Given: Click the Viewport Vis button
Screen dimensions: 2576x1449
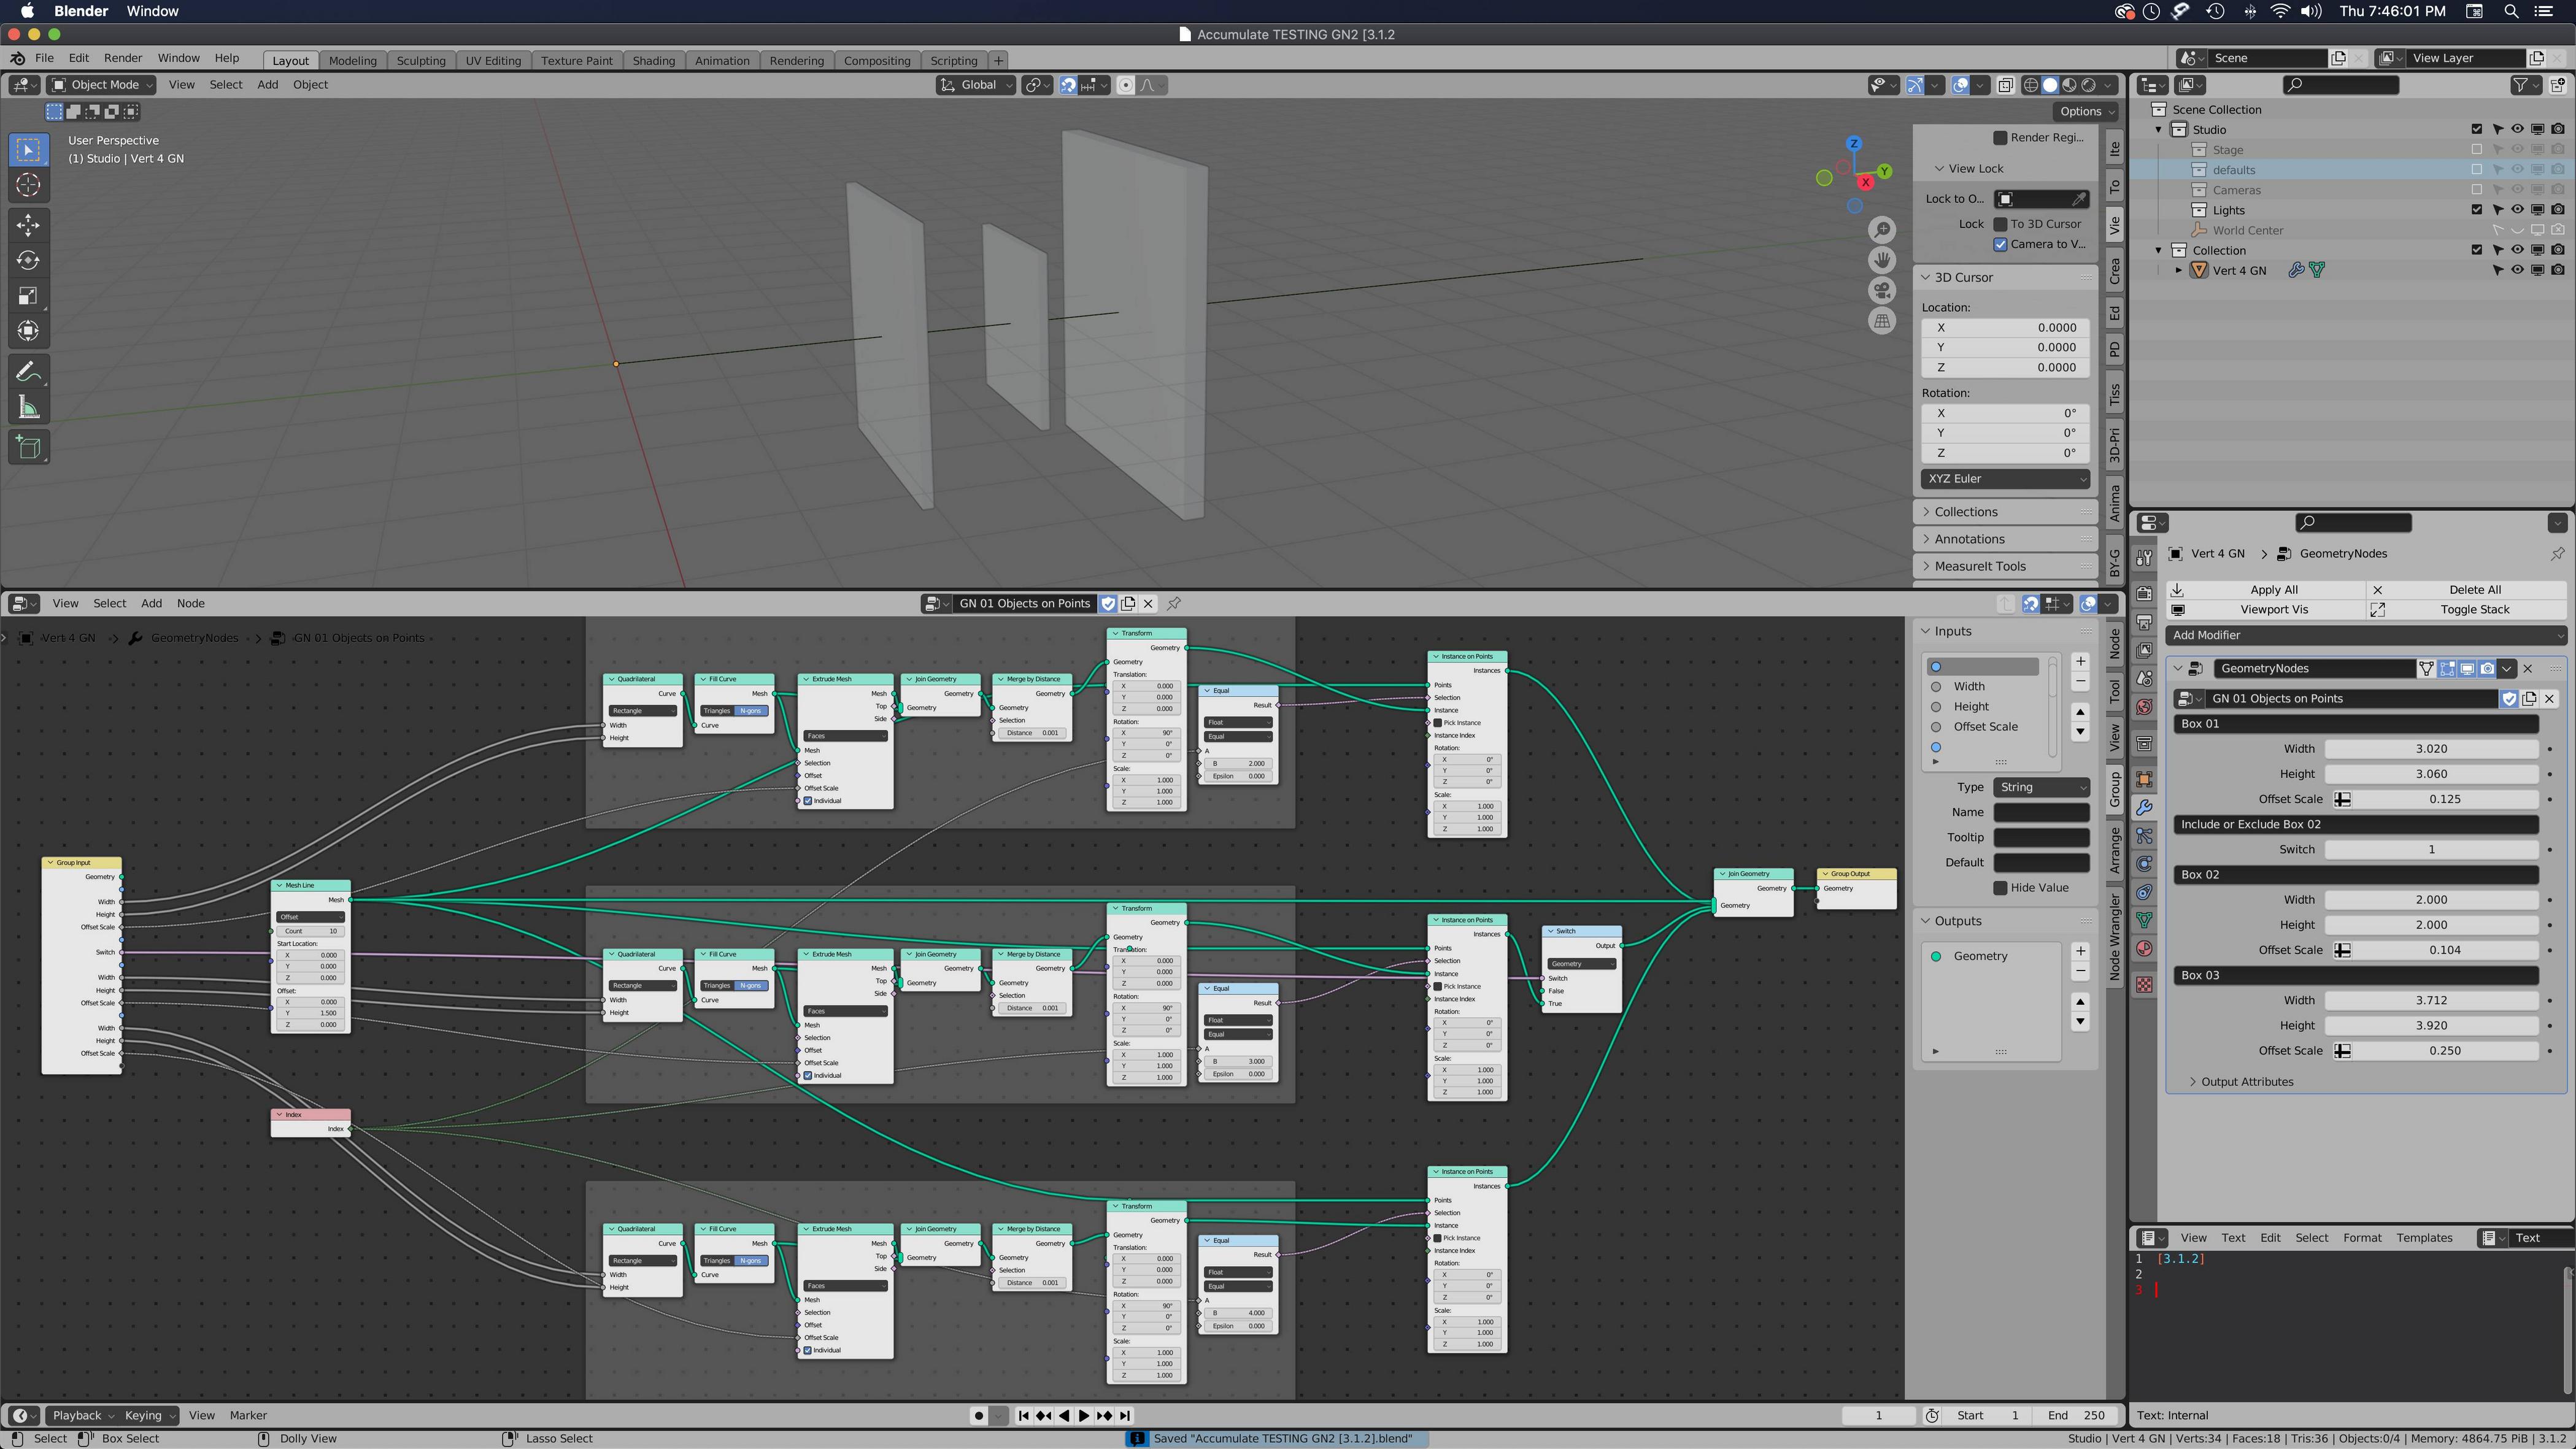Looking at the screenshot, I should pos(2265,610).
